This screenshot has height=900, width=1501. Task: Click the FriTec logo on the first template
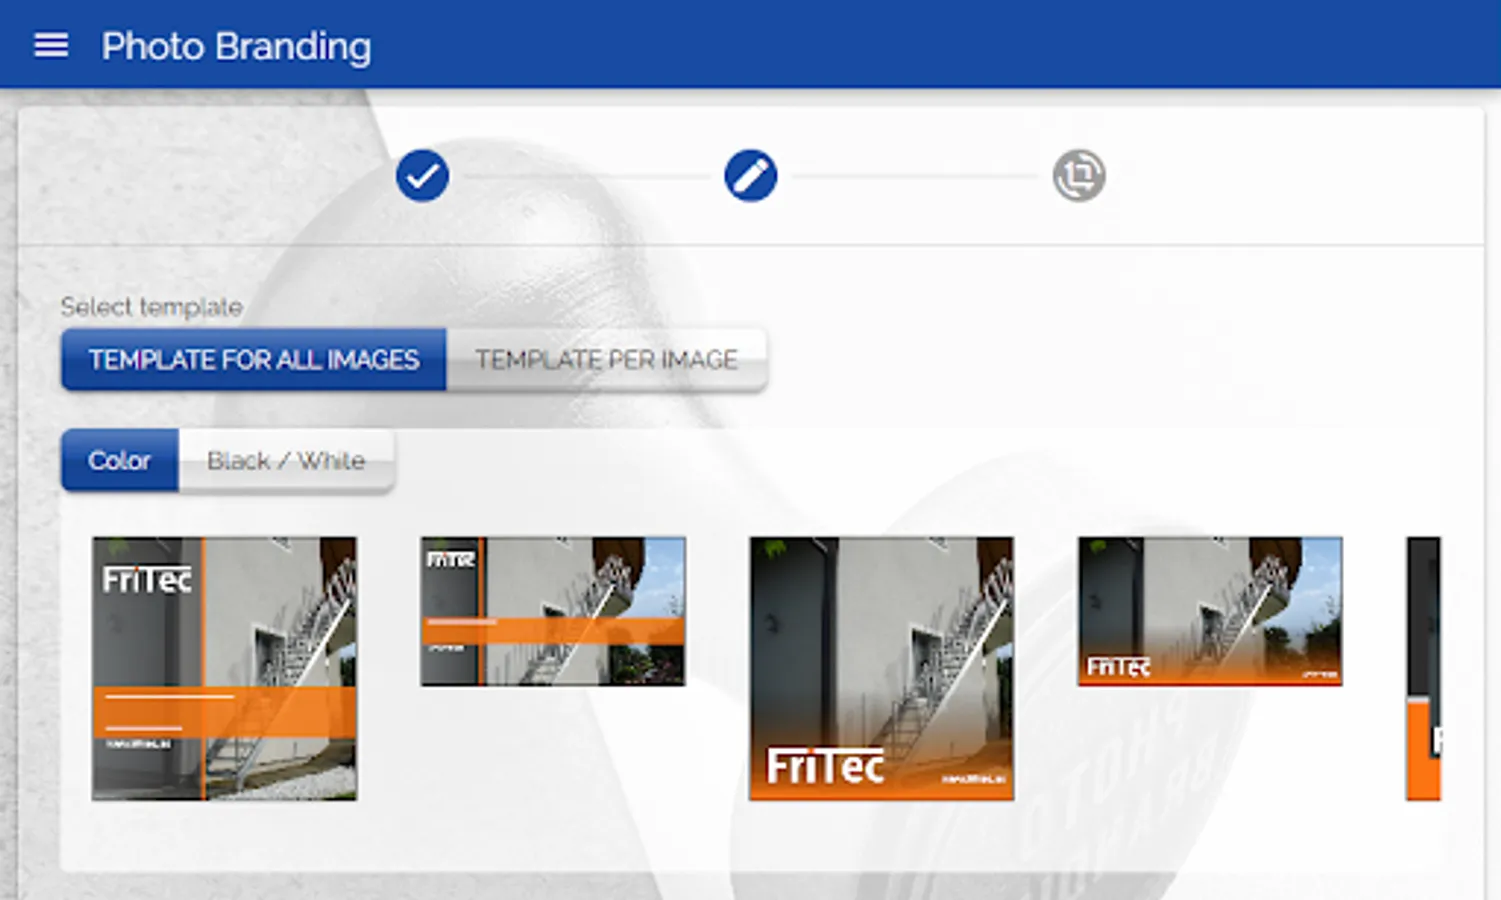click(x=147, y=579)
